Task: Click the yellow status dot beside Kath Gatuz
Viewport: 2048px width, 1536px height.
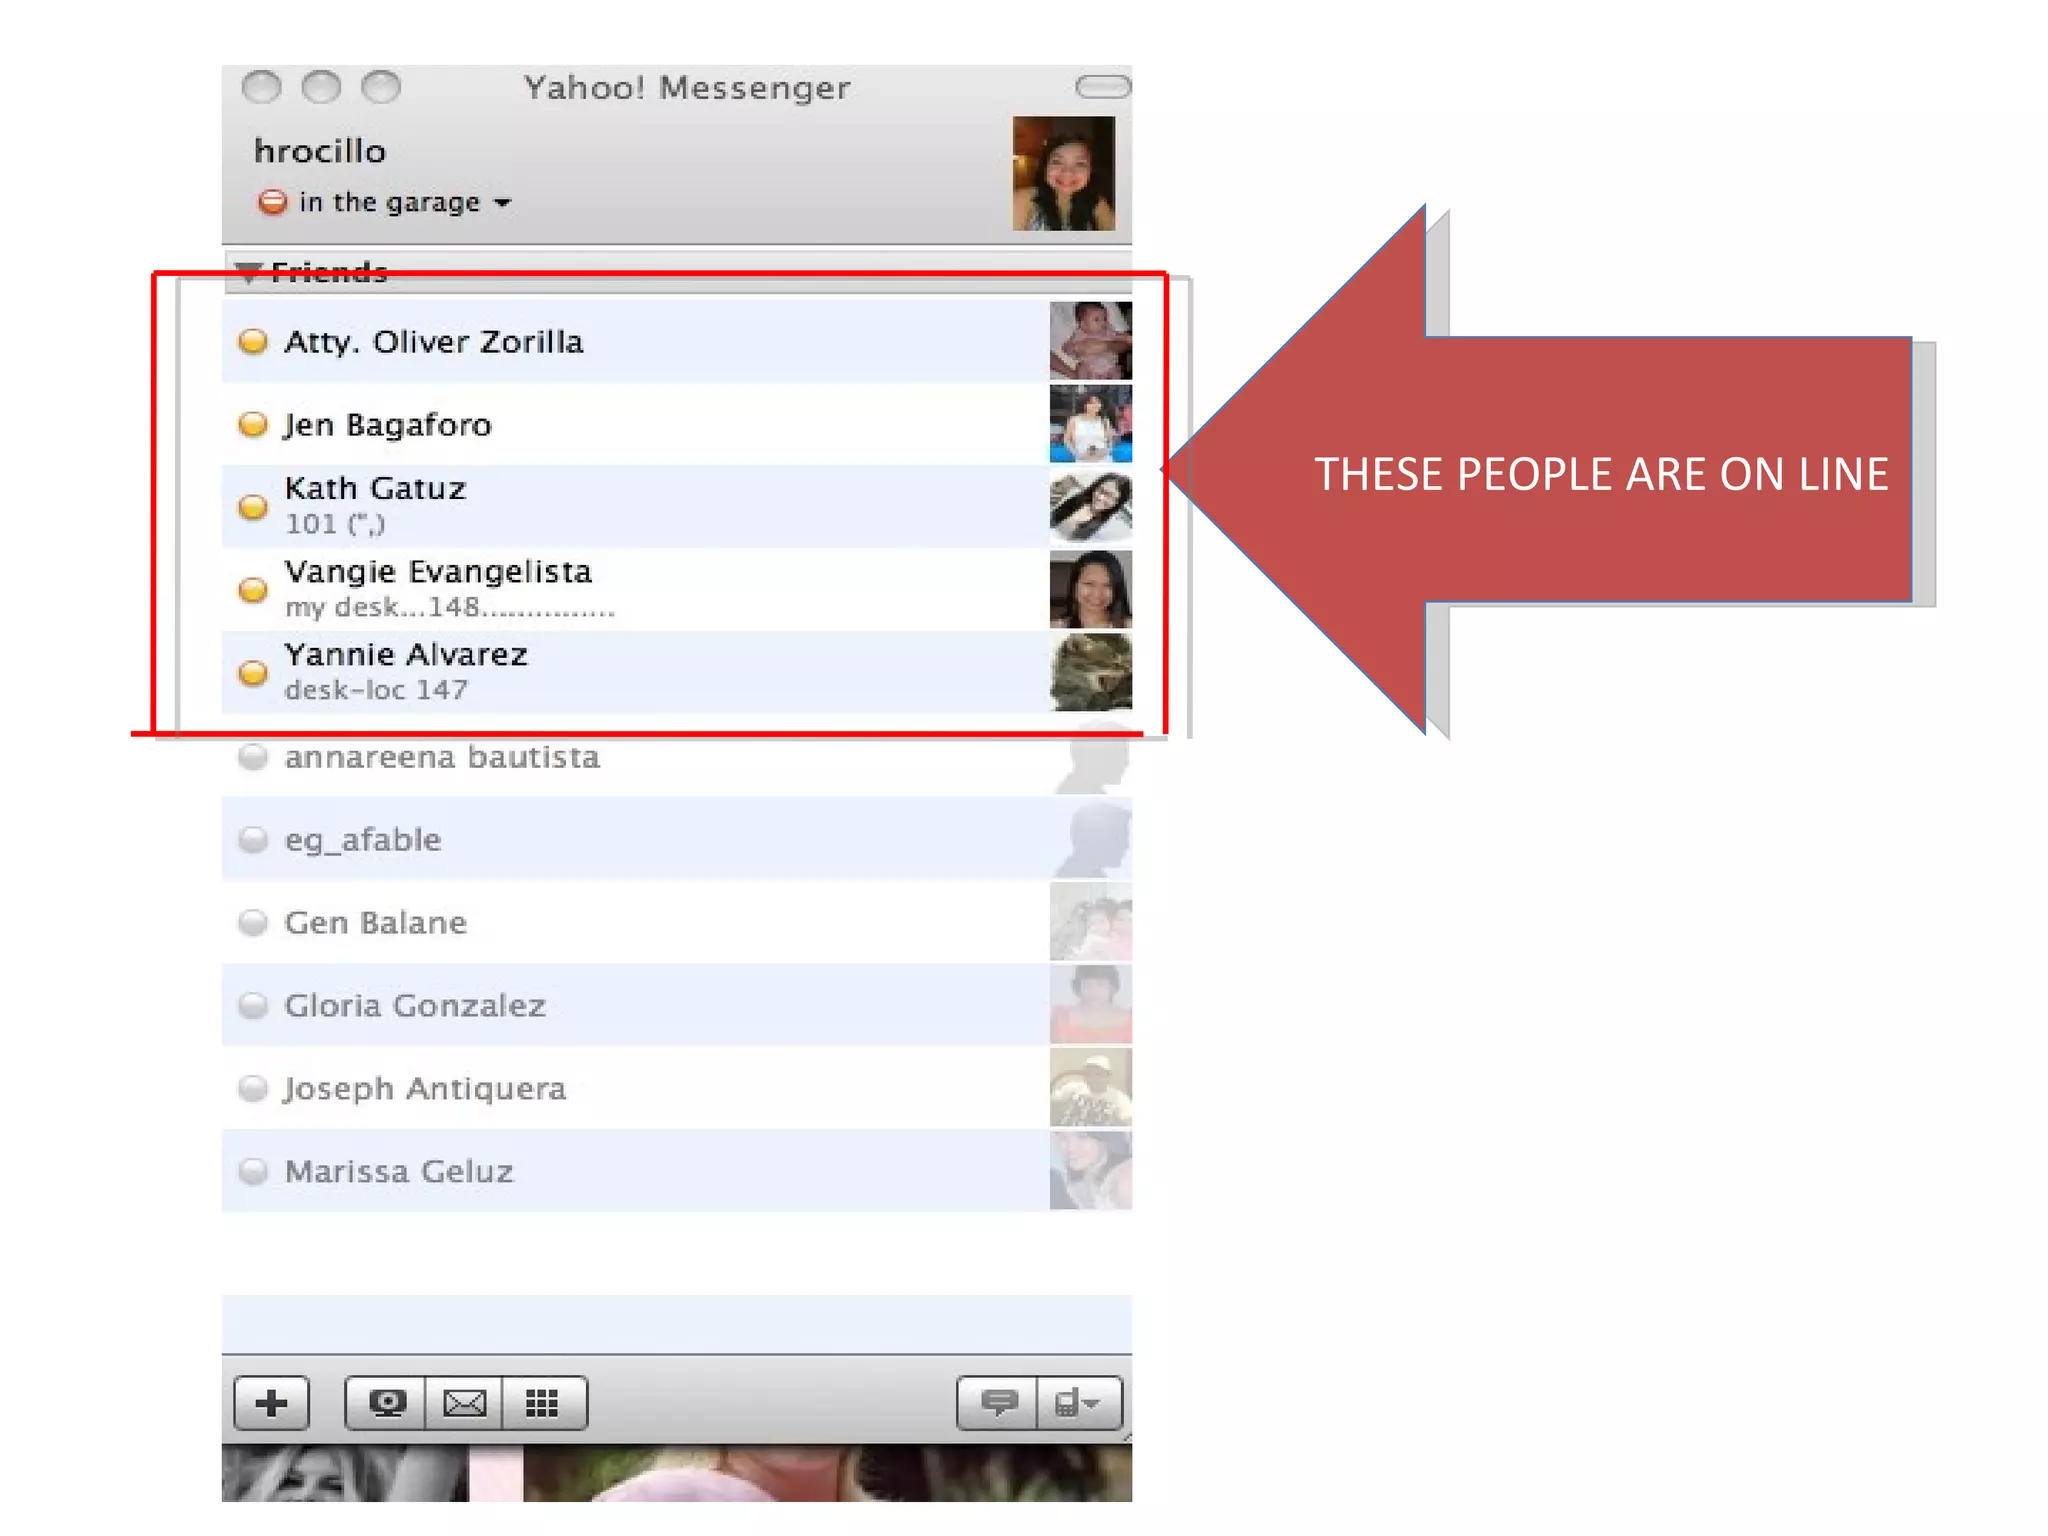Action: click(x=253, y=507)
